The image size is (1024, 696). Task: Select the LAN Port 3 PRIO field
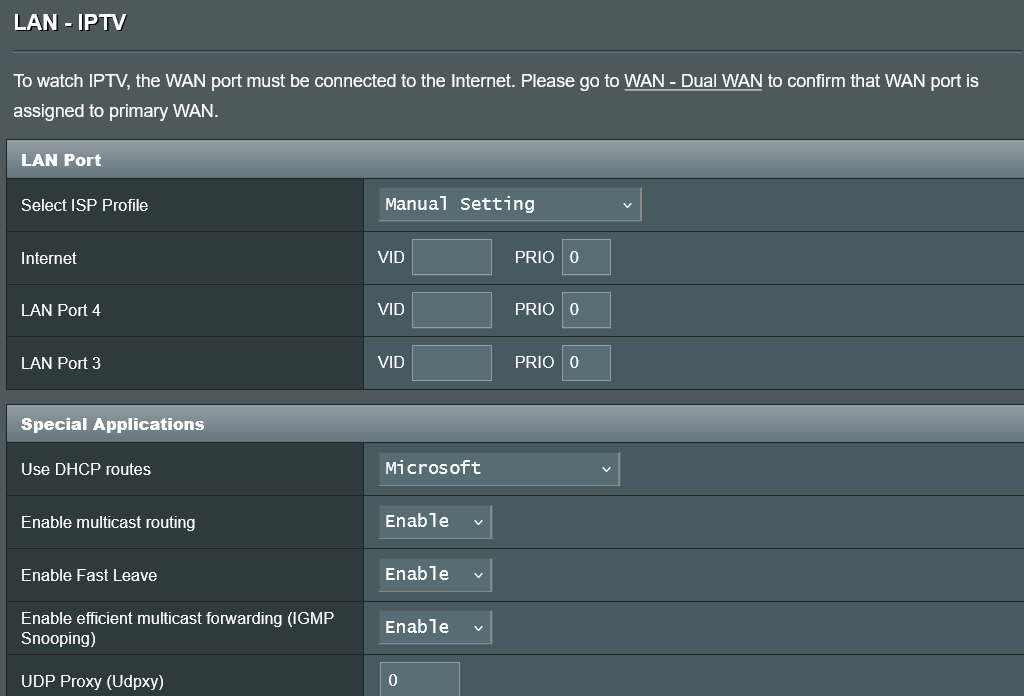point(585,363)
